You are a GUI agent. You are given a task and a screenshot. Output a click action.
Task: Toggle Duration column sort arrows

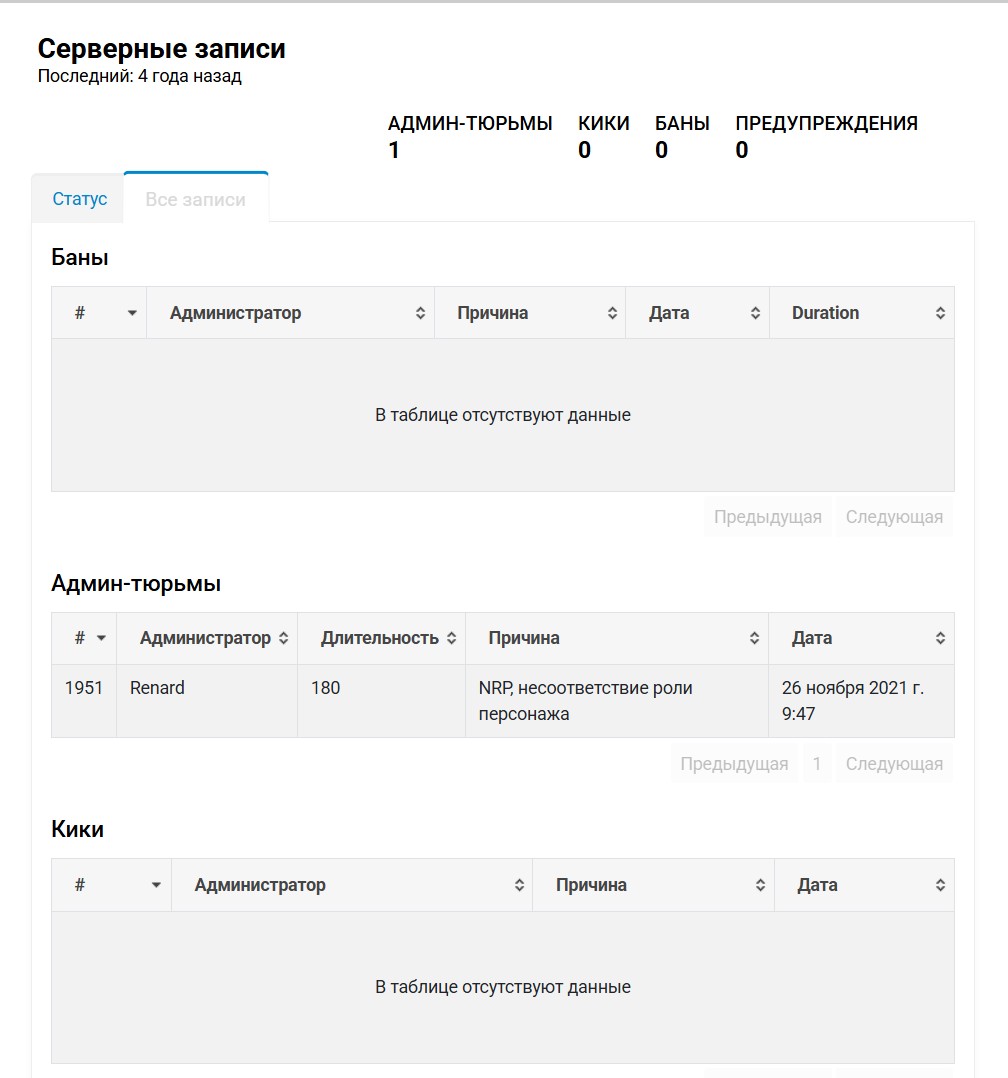point(940,314)
